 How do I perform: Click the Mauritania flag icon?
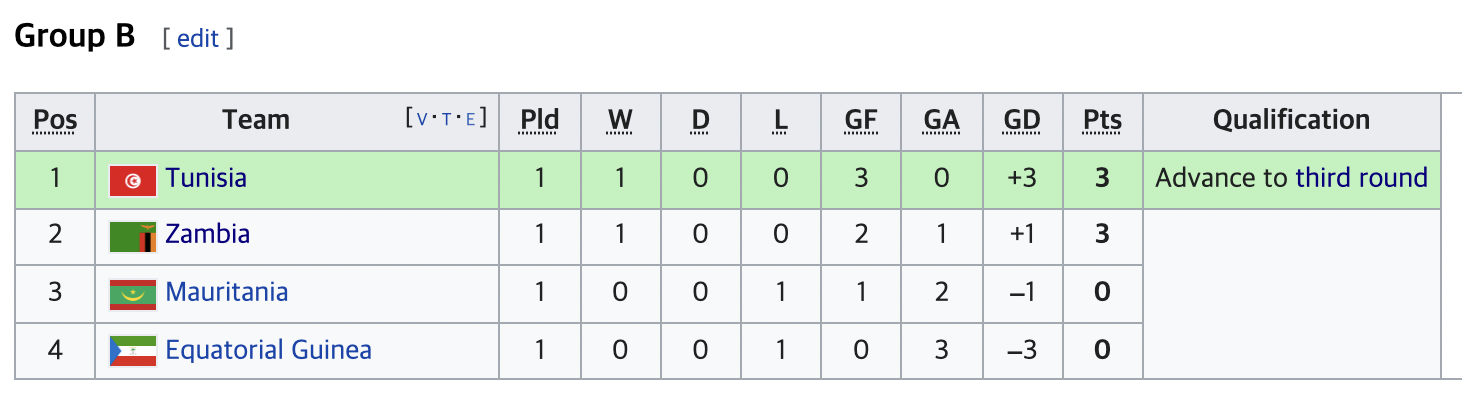tap(133, 295)
